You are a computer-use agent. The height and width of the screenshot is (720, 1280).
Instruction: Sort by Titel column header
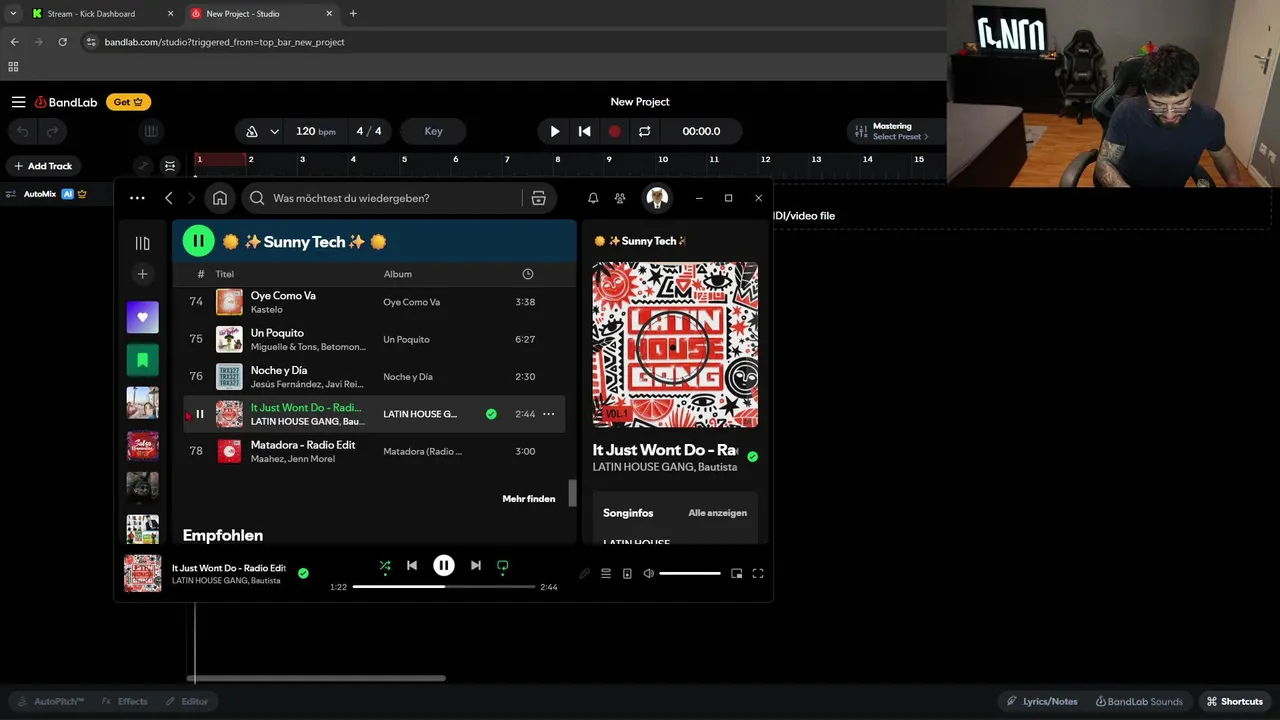224,274
